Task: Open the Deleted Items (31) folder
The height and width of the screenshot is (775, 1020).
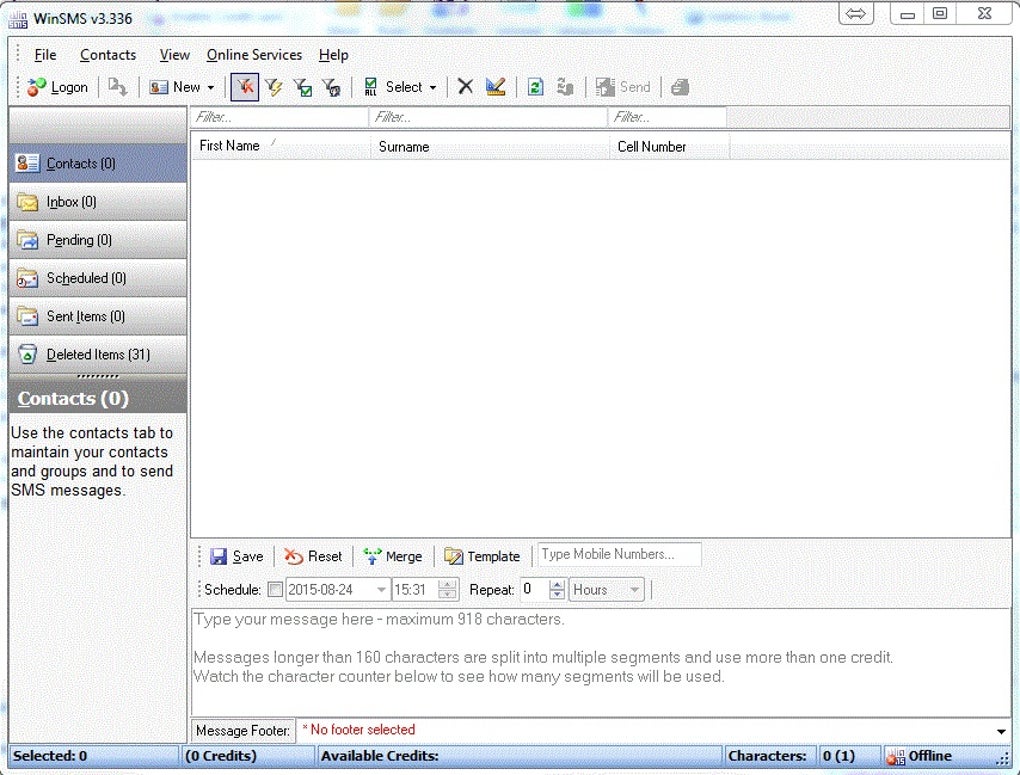Action: point(98,355)
